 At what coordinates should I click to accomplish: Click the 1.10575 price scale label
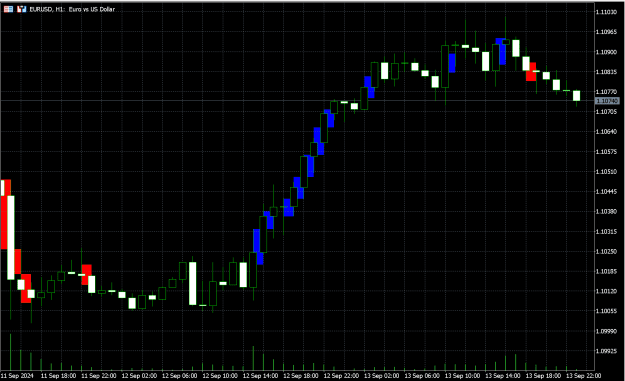tap(606, 151)
